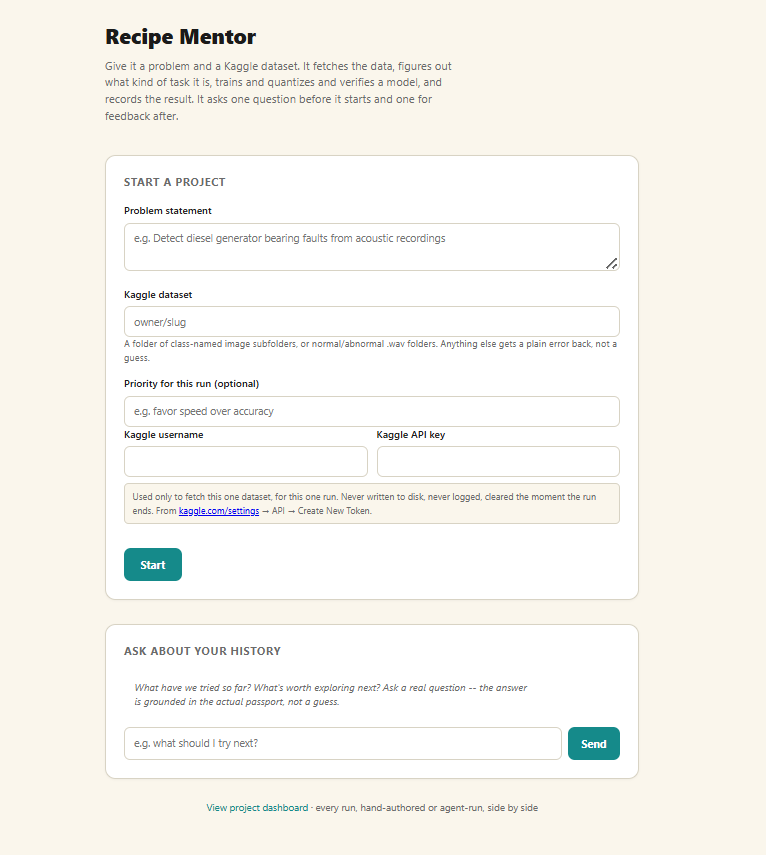Select the START A PROJECT section heading

[x=174, y=182]
